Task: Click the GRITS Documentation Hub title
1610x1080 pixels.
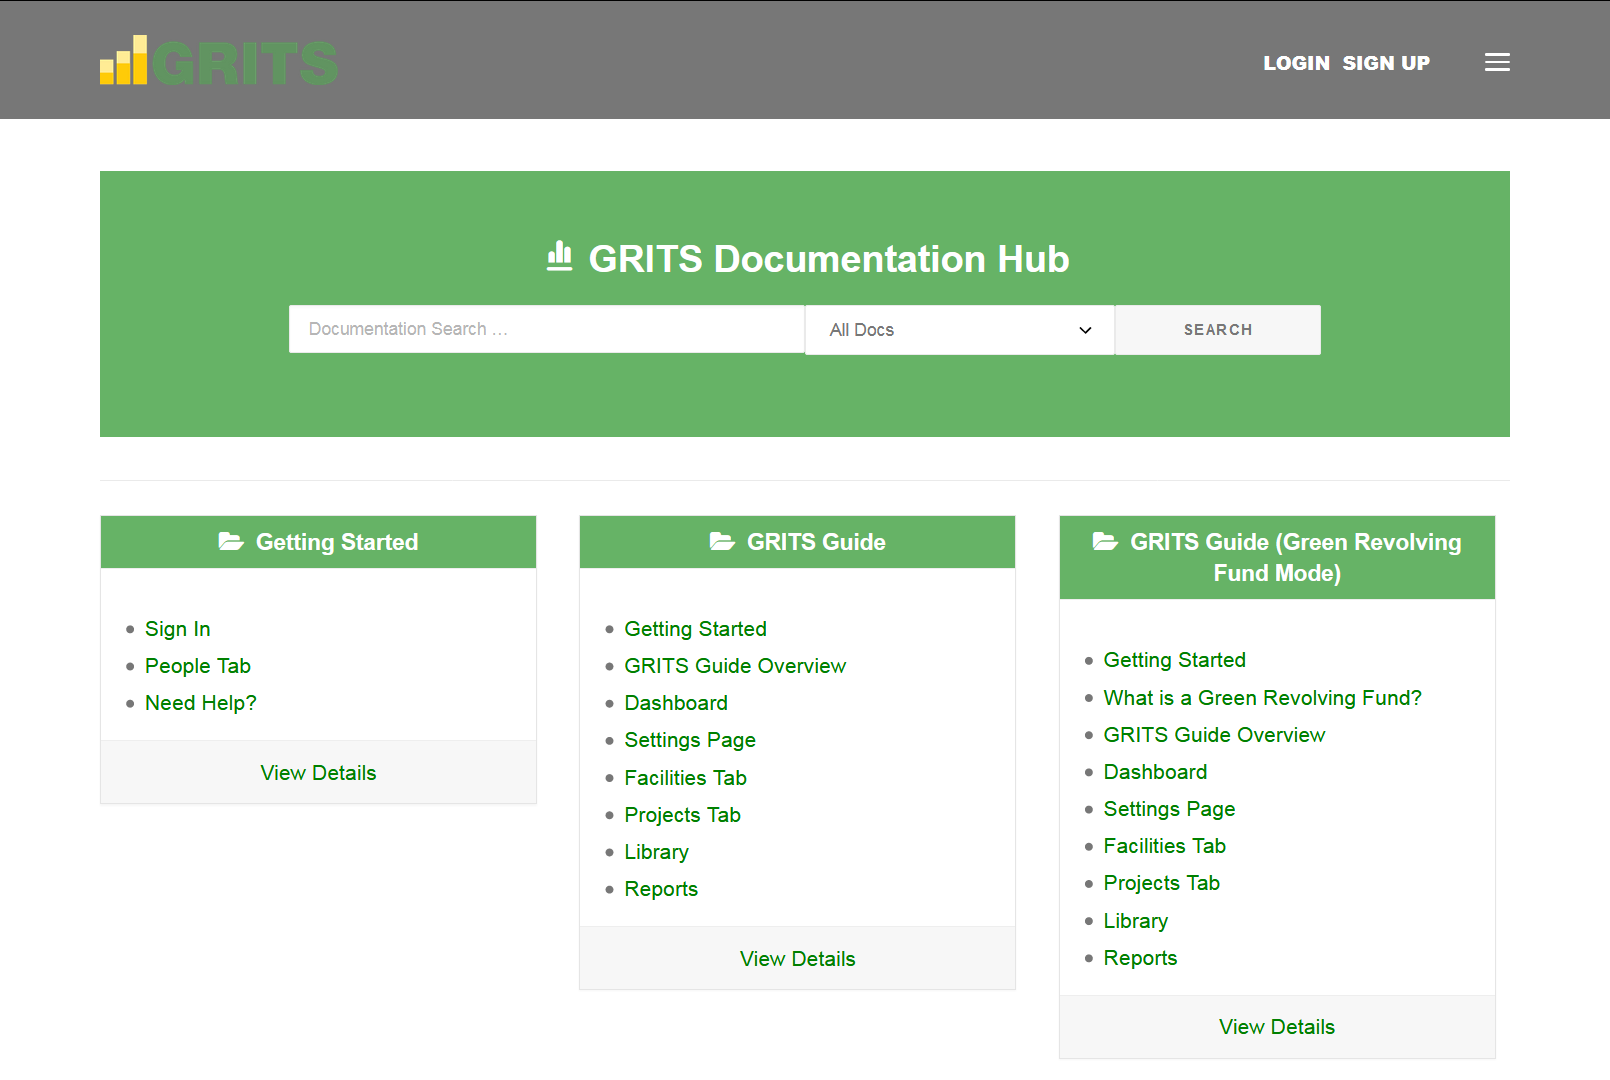Action: pyautogui.click(x=829, y=259)
